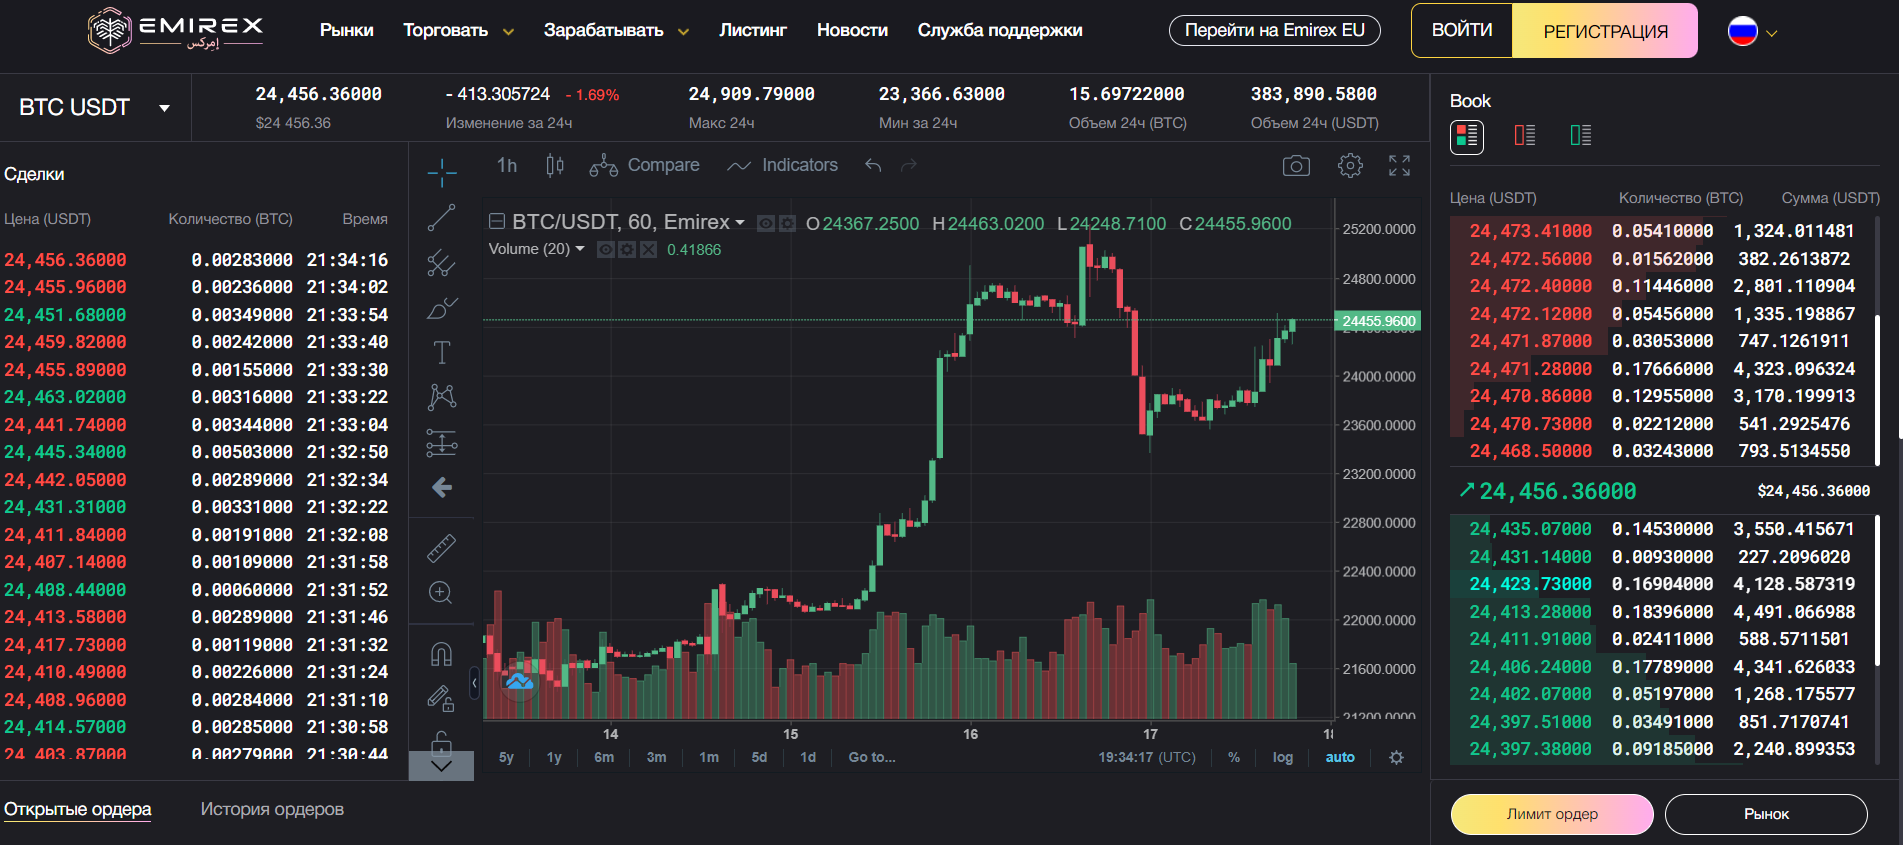Screen dimensions: 1903x845
Task: Show only bids in order book
Action: (1581, 135)
